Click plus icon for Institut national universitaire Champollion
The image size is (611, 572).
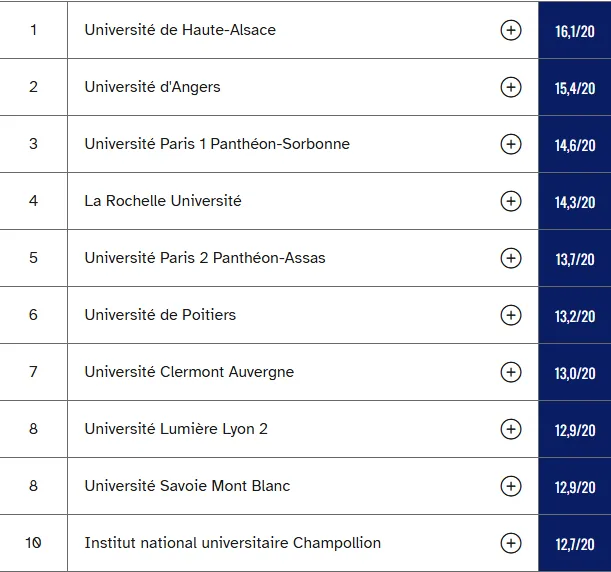point(510,543)
